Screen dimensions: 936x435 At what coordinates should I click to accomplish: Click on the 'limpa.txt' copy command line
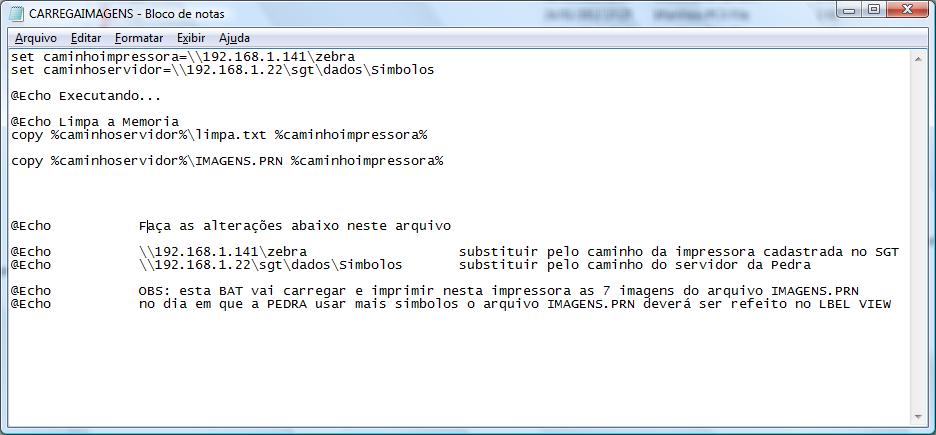click(219, 135)
